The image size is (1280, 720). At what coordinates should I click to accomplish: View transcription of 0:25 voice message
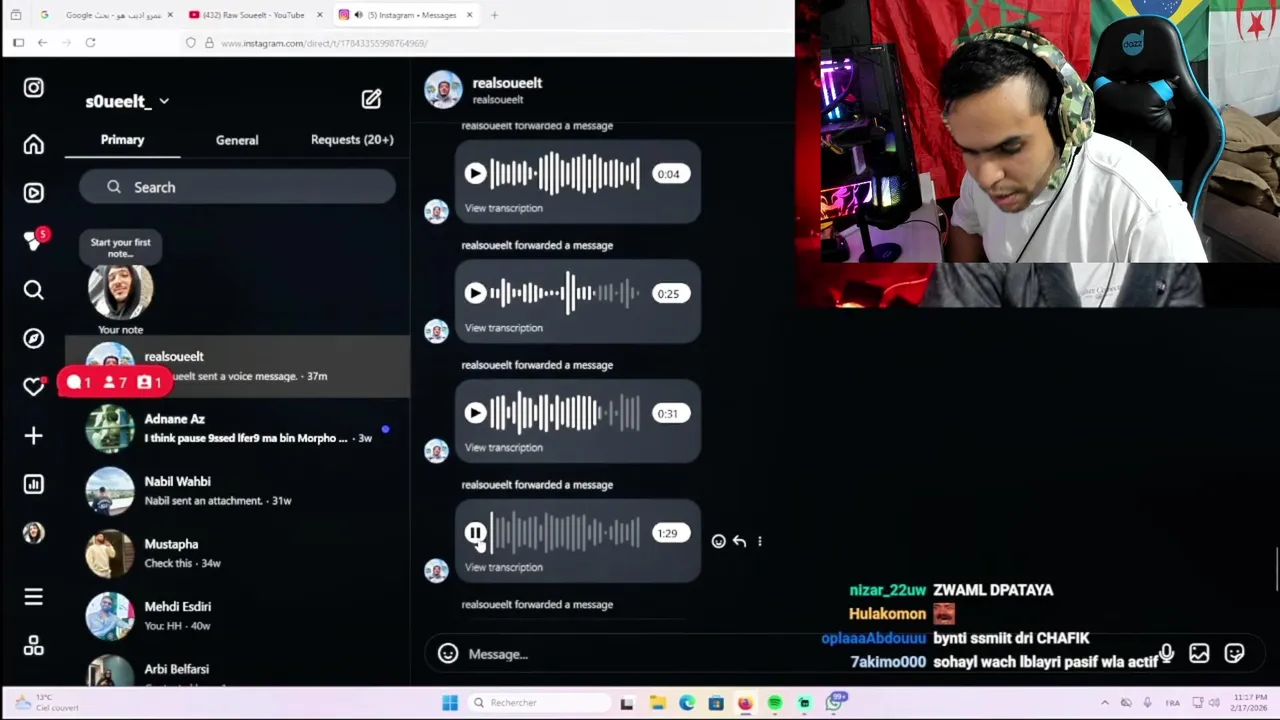503,328
